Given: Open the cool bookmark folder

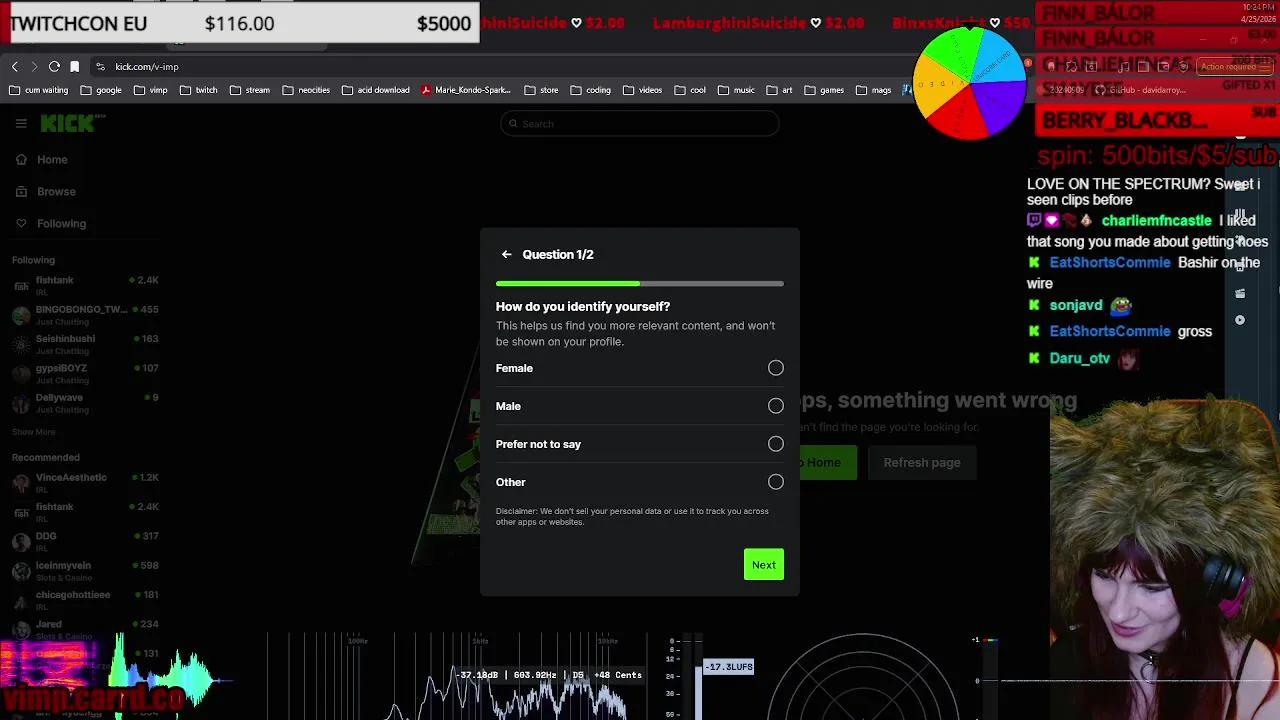Looking at the screenshot, I should 690,90.
